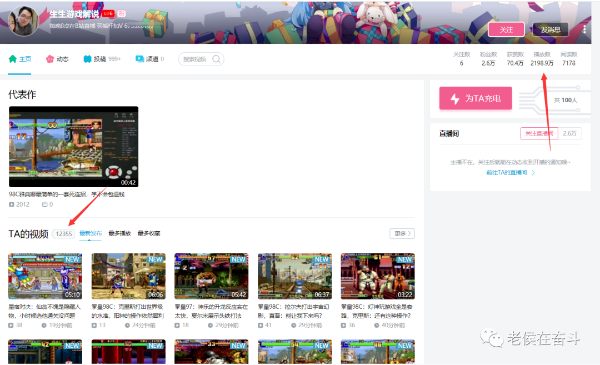Open the video thumbnail with duration 06:37
This screenshot has height=365, width=600.
tap(295, 276)
